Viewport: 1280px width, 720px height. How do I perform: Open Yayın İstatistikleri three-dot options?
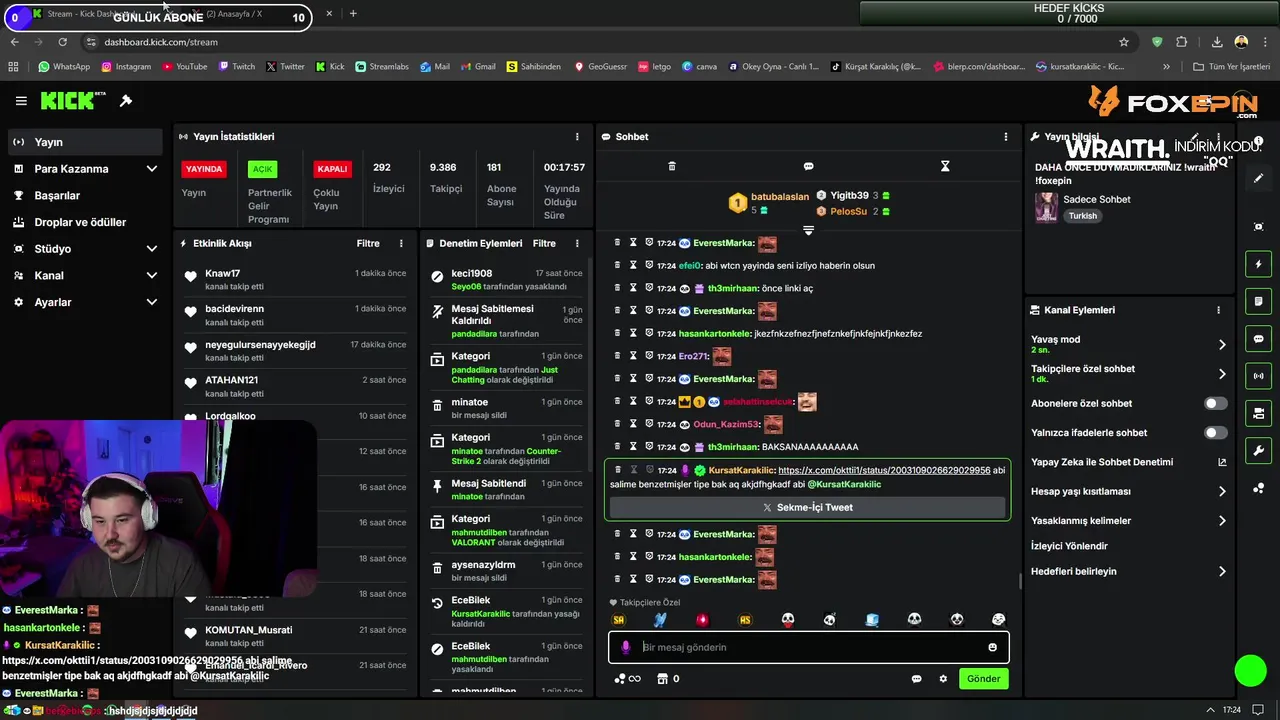click(577, 137)
